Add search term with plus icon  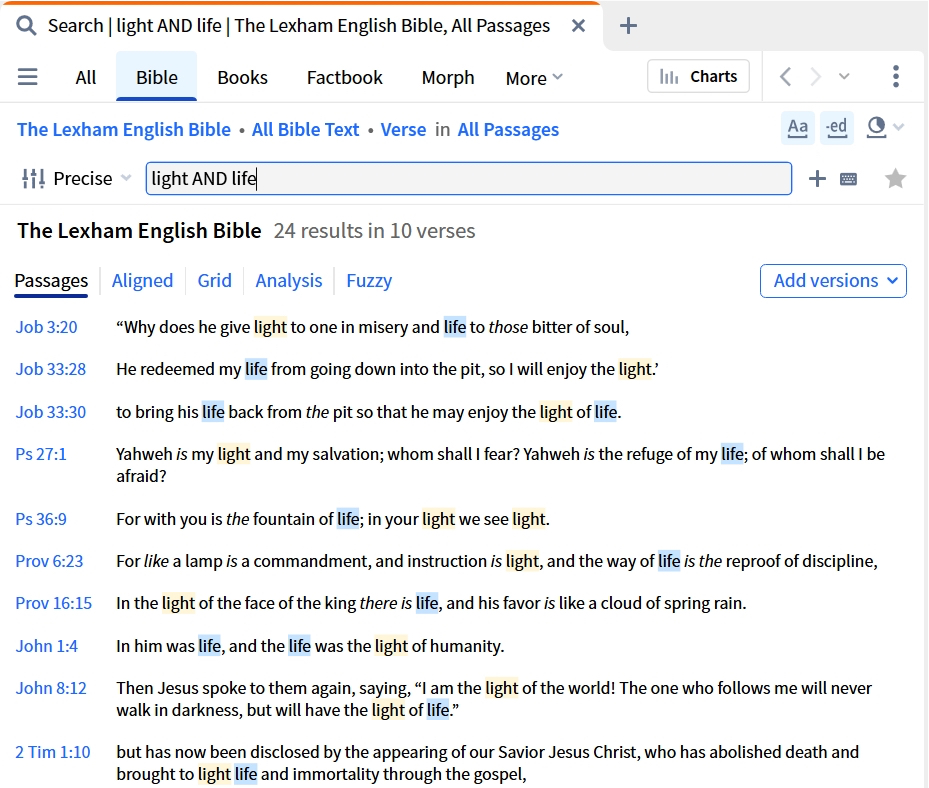tap(817, 178)
